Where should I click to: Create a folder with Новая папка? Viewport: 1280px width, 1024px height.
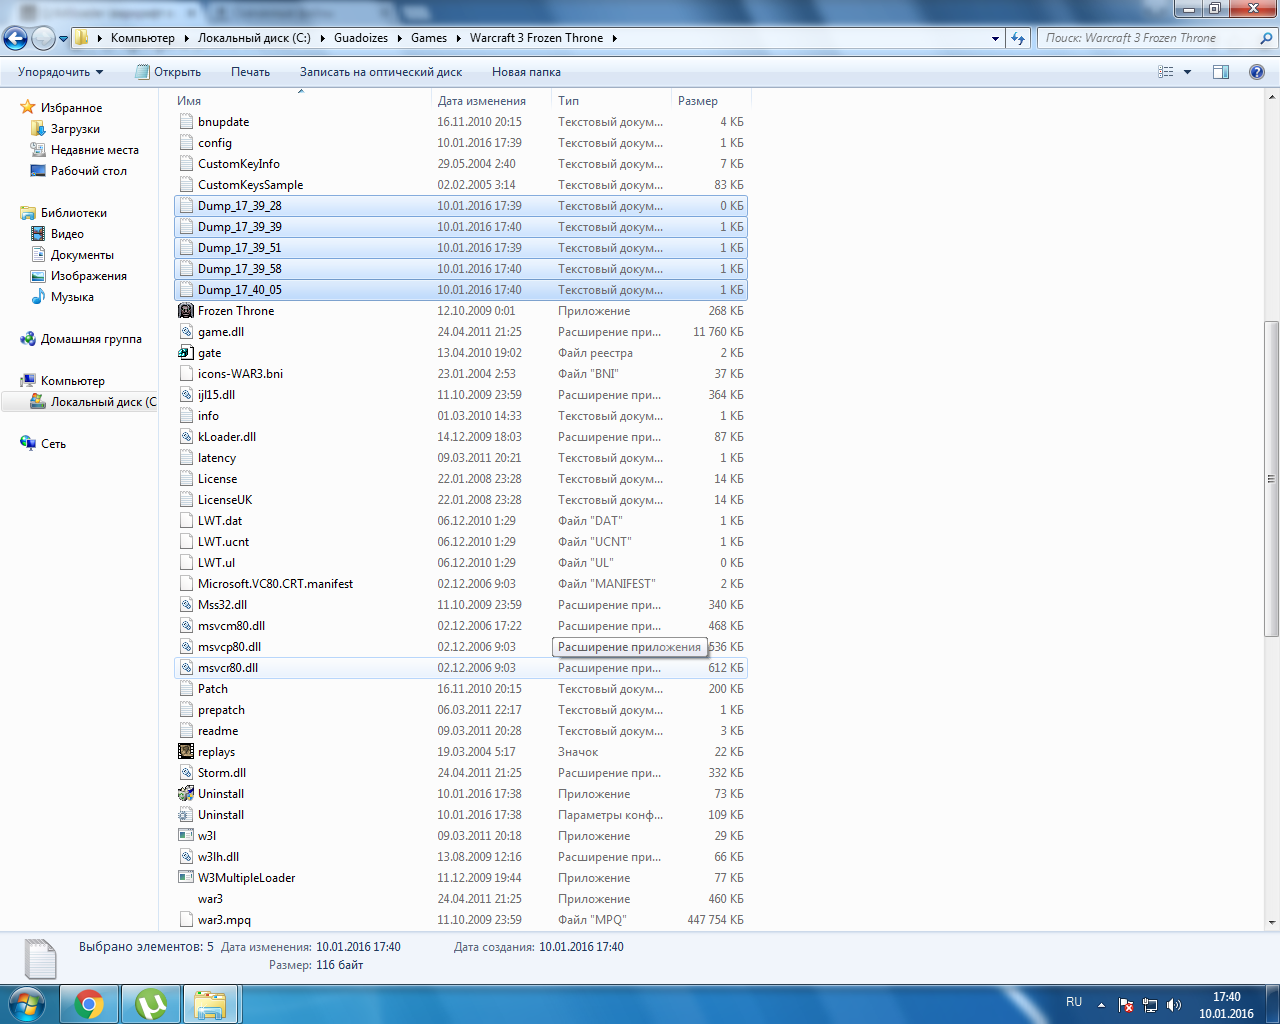[526, 72]
